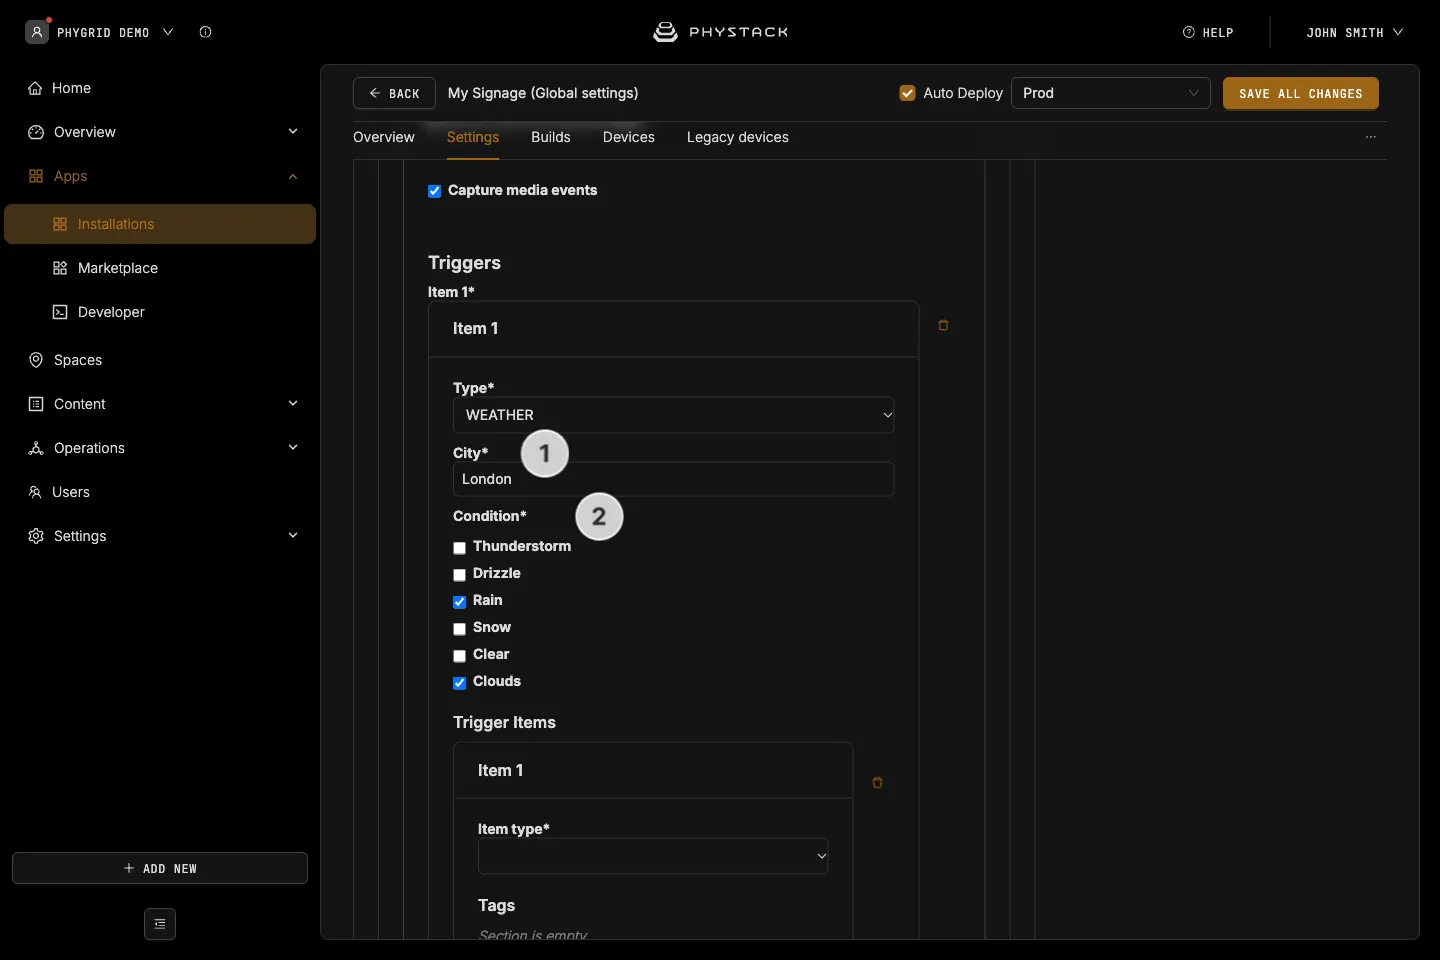Screen dimensions: 1440x960
Task: Delete Trigger Items Item 1 with trash icon
Action: 877,783
